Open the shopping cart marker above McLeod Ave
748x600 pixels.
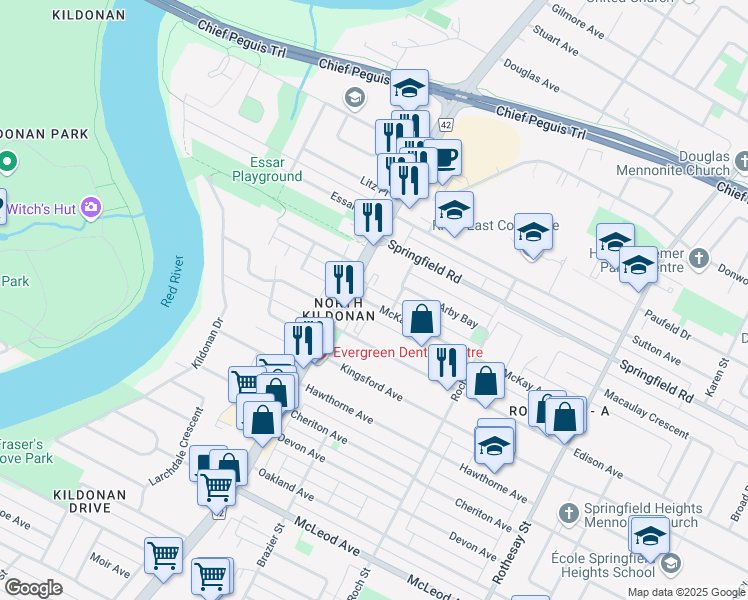[x=217, y=488]
